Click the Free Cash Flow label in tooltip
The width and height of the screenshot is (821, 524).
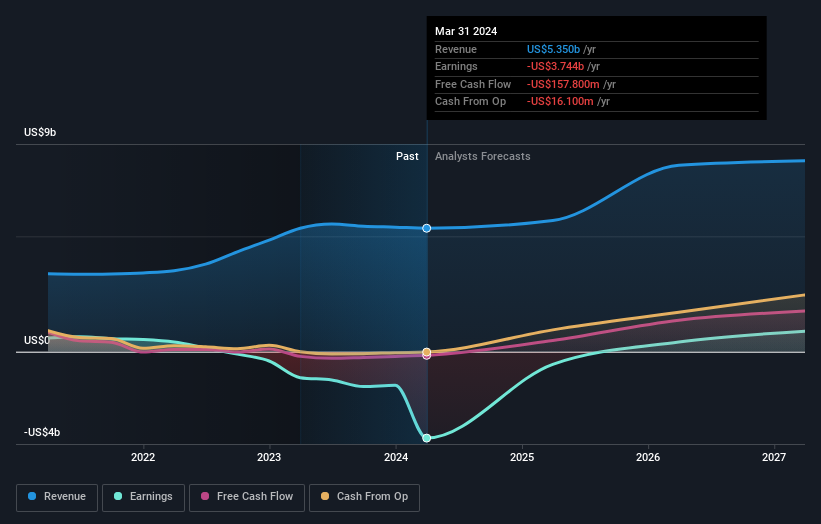point(473,84)
